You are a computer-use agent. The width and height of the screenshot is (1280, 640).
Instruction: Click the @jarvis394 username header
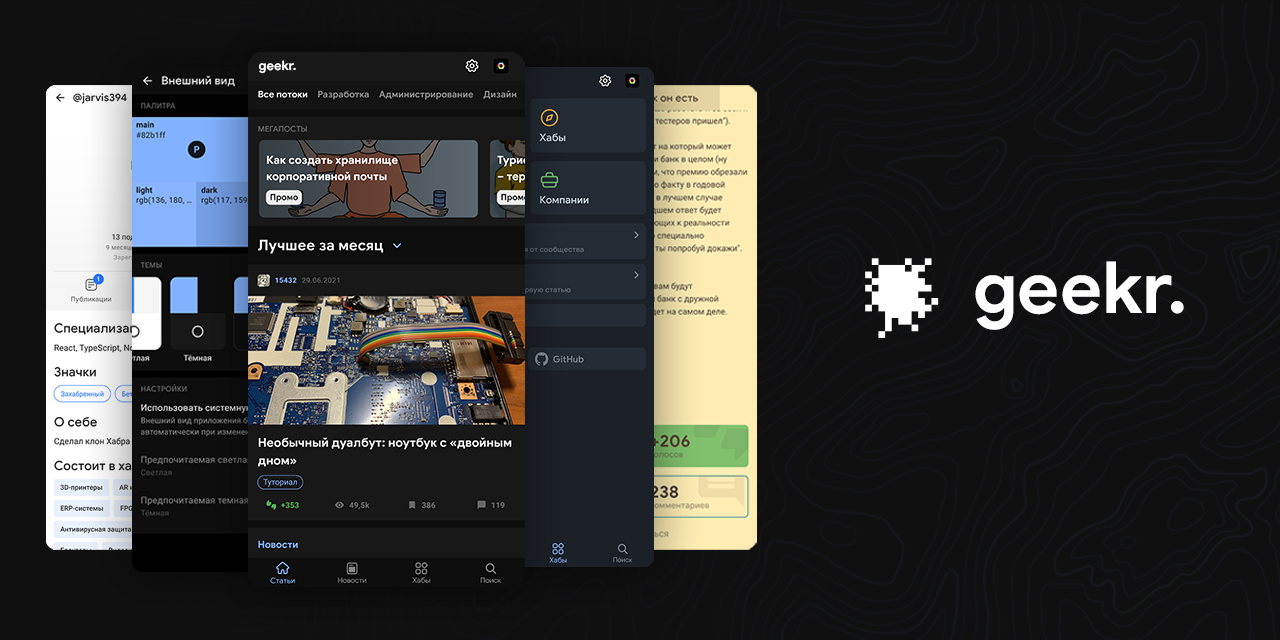100,98
